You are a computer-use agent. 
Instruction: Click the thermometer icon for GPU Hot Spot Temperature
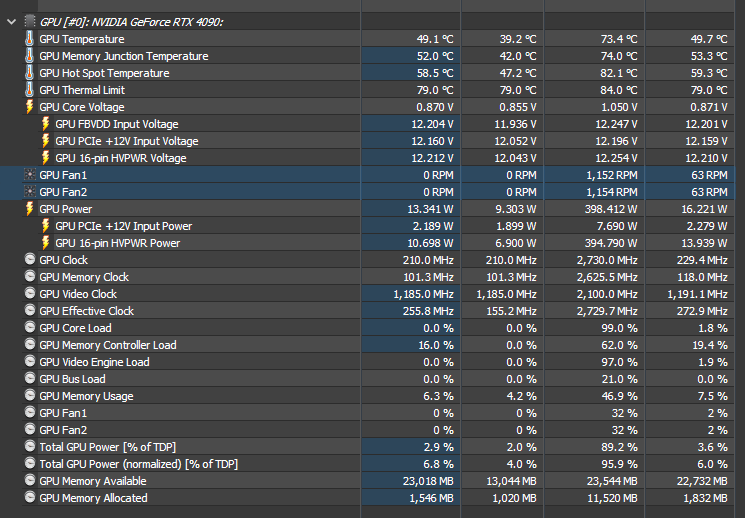point(30,73)
